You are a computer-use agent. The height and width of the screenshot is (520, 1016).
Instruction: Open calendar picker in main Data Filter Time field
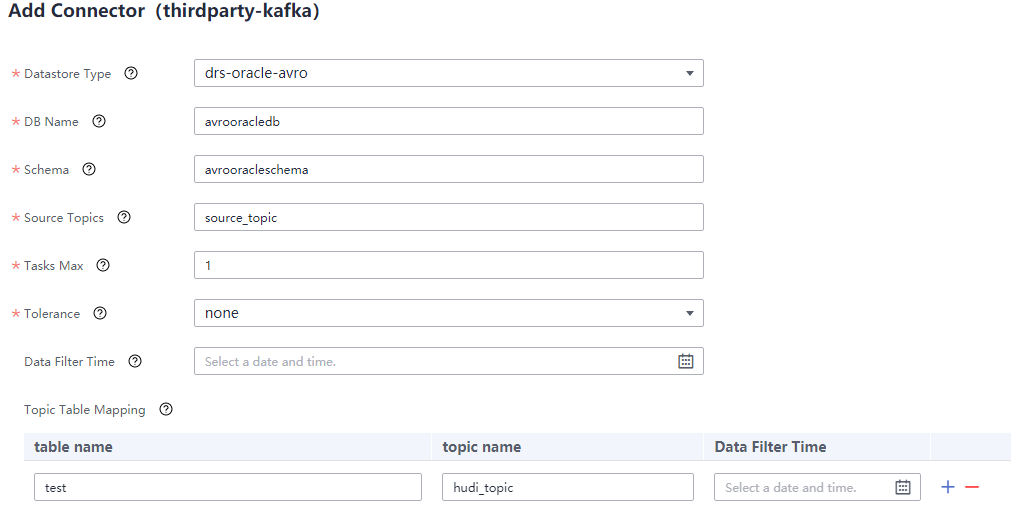[686, 362]
